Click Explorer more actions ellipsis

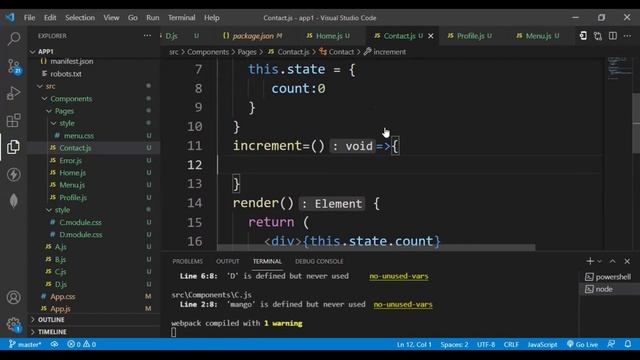click(147, 36)
